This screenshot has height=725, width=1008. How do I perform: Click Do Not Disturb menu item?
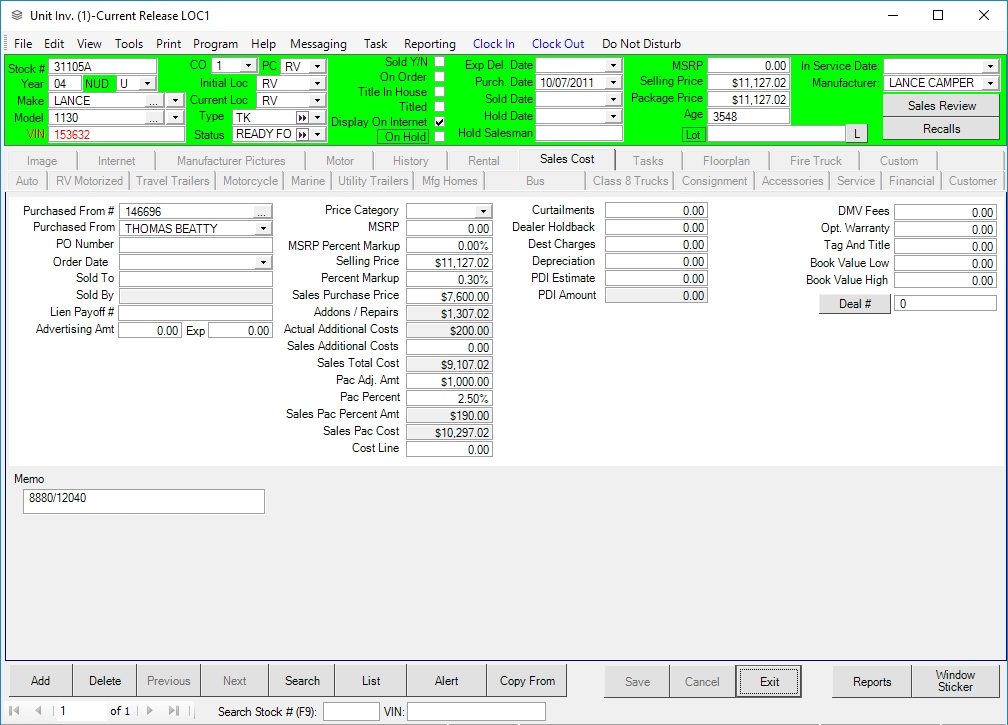pos(642,44)
